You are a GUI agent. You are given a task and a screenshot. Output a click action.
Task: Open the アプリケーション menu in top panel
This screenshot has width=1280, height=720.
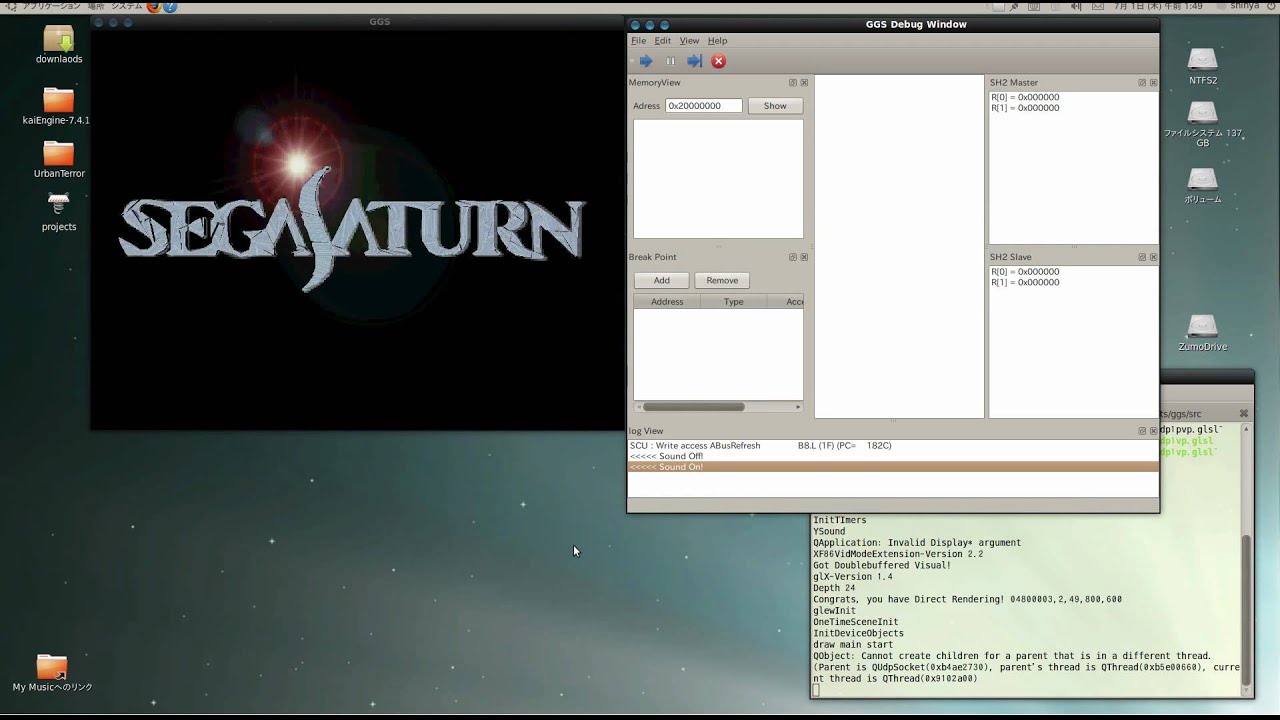[x=51, y=6]
